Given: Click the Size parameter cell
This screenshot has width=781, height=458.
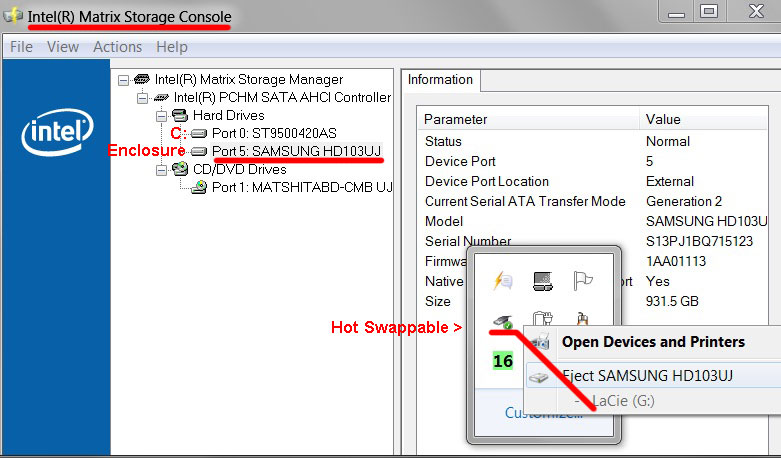Looking at the screenshot, I should [x=437, y=301].
